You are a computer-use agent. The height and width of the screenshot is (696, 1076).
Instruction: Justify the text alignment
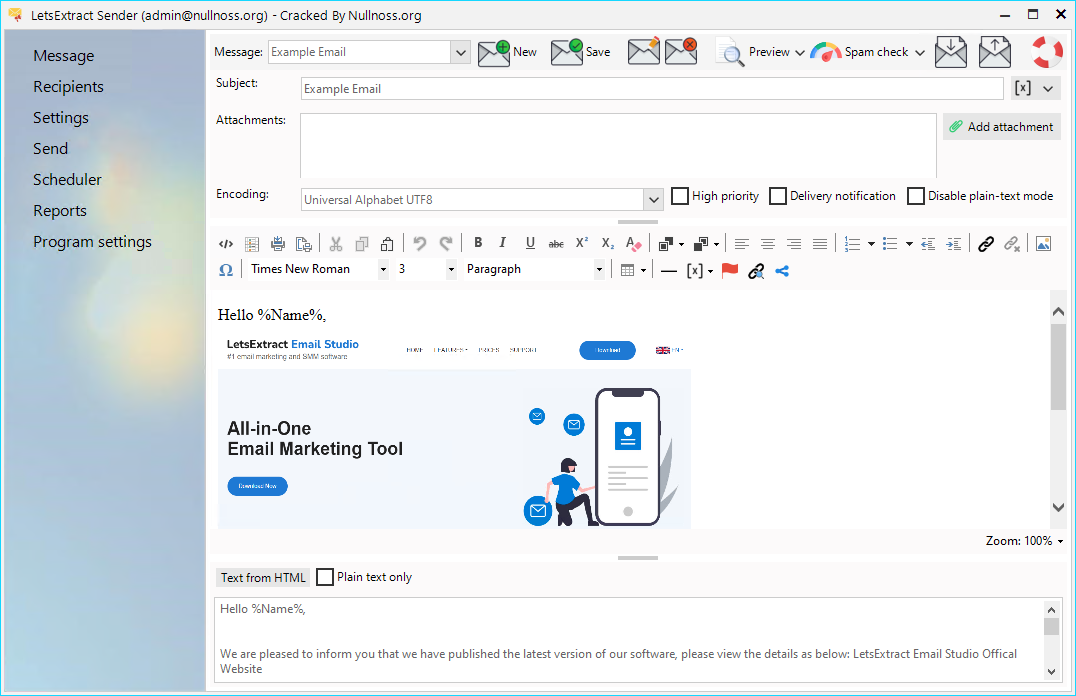coord(820,244)
